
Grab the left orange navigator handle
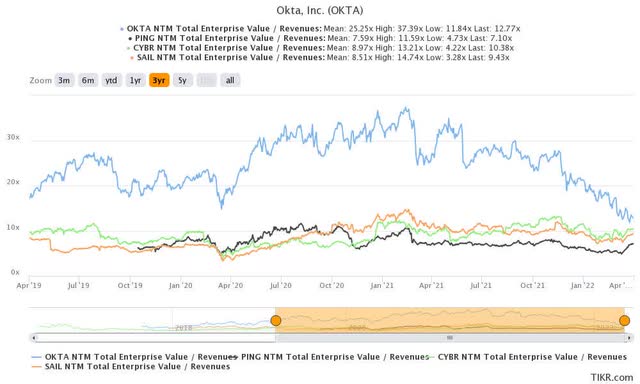276,320
